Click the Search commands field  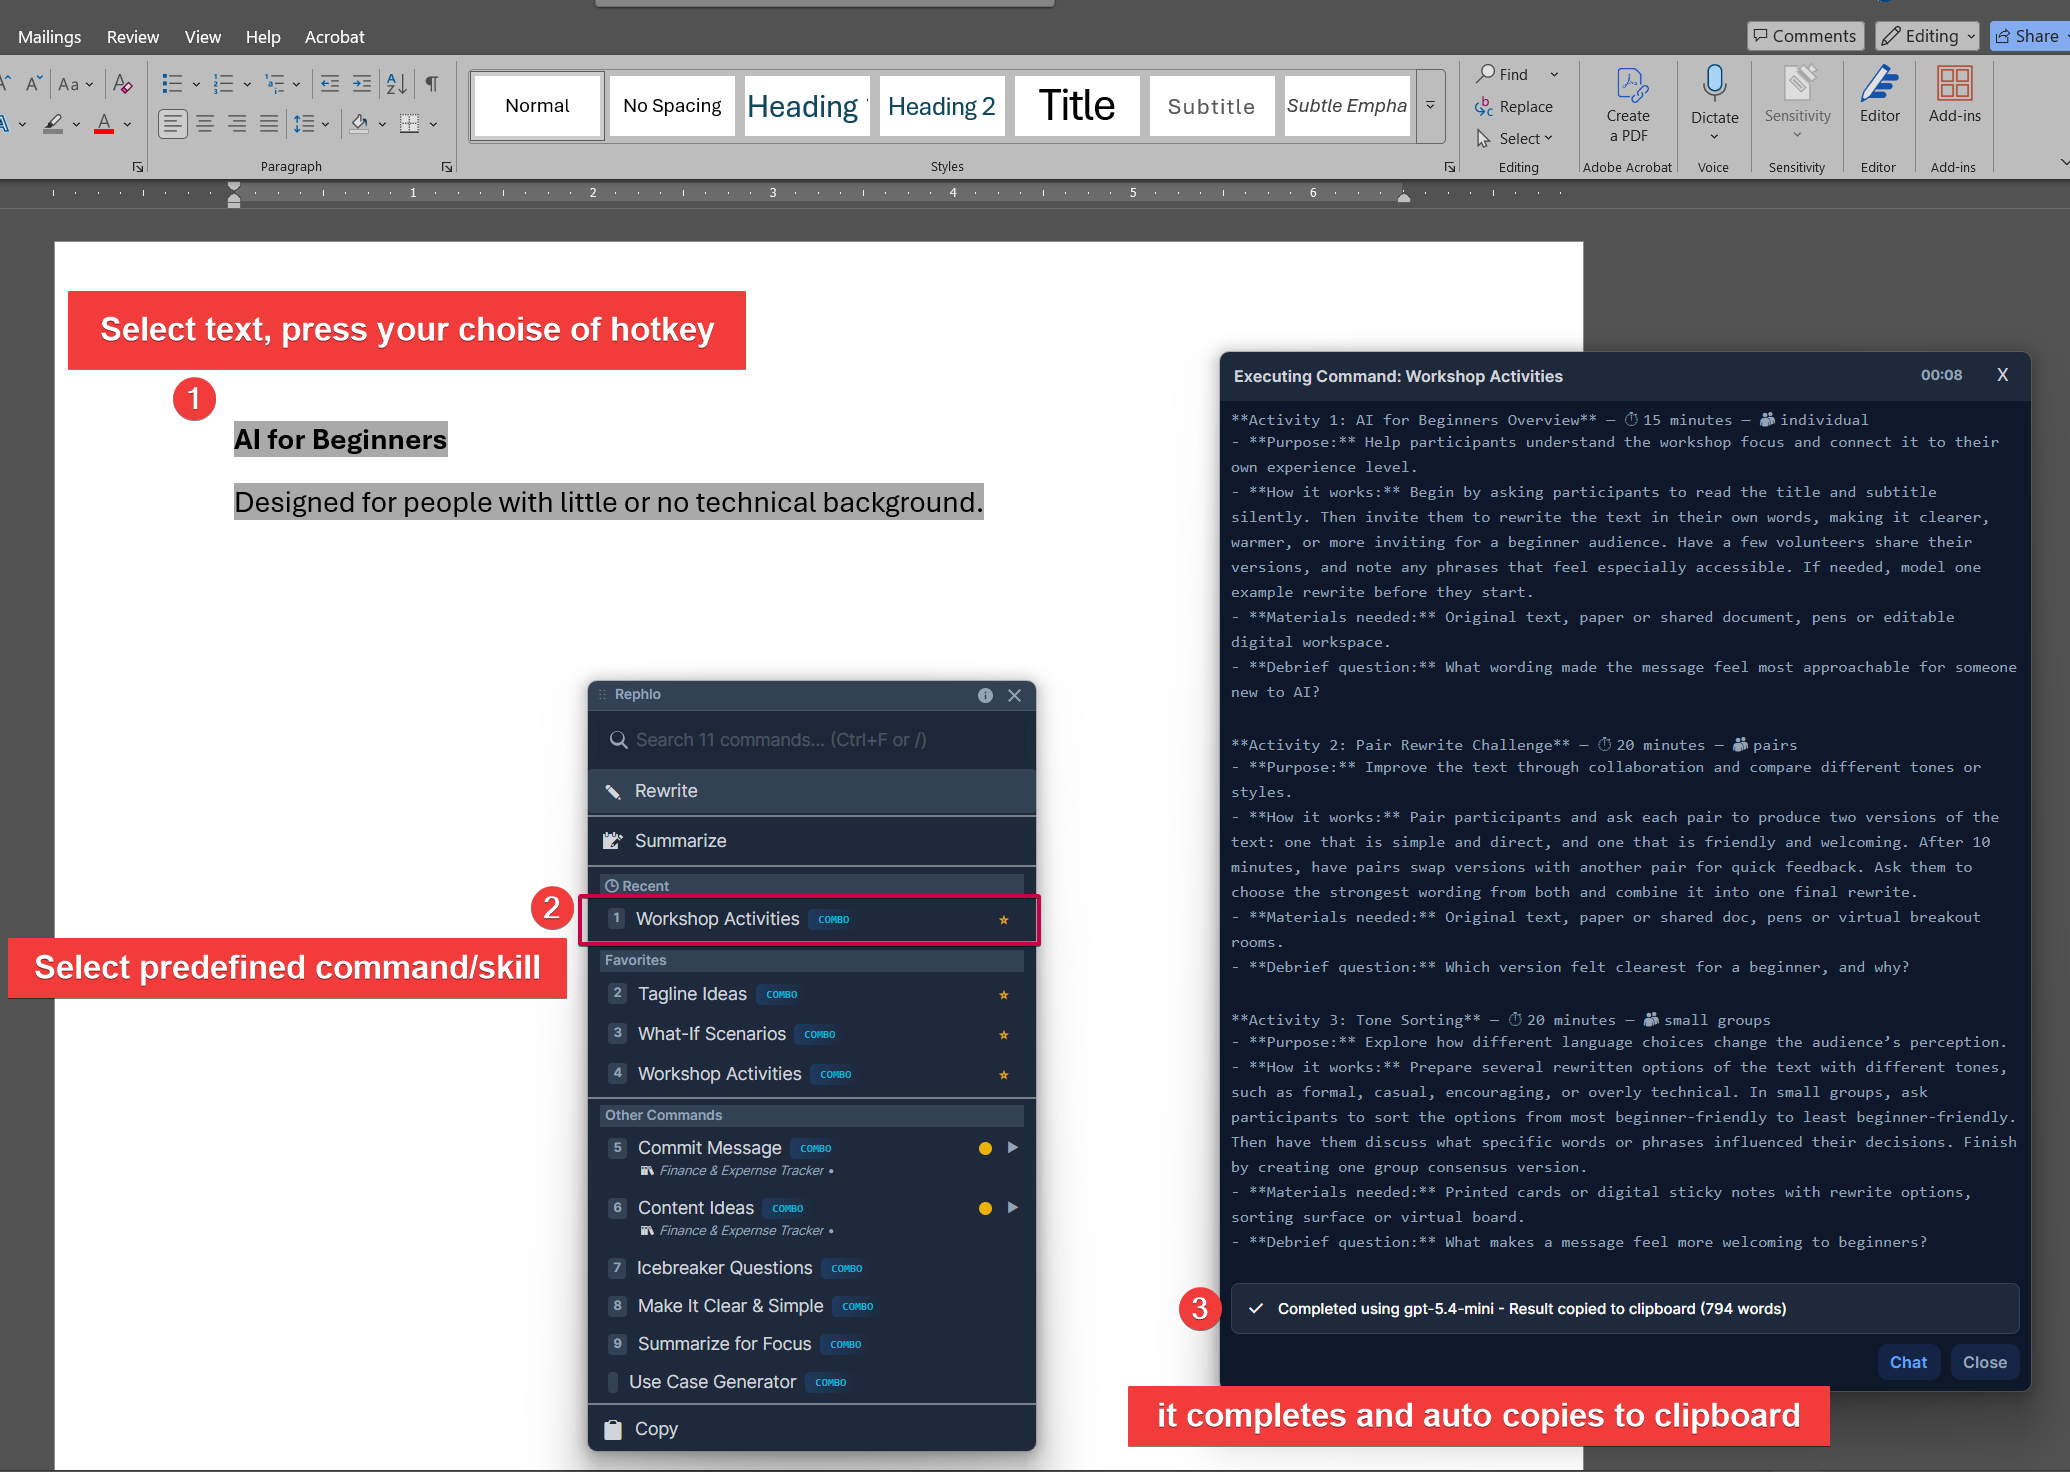coord(812,740)
